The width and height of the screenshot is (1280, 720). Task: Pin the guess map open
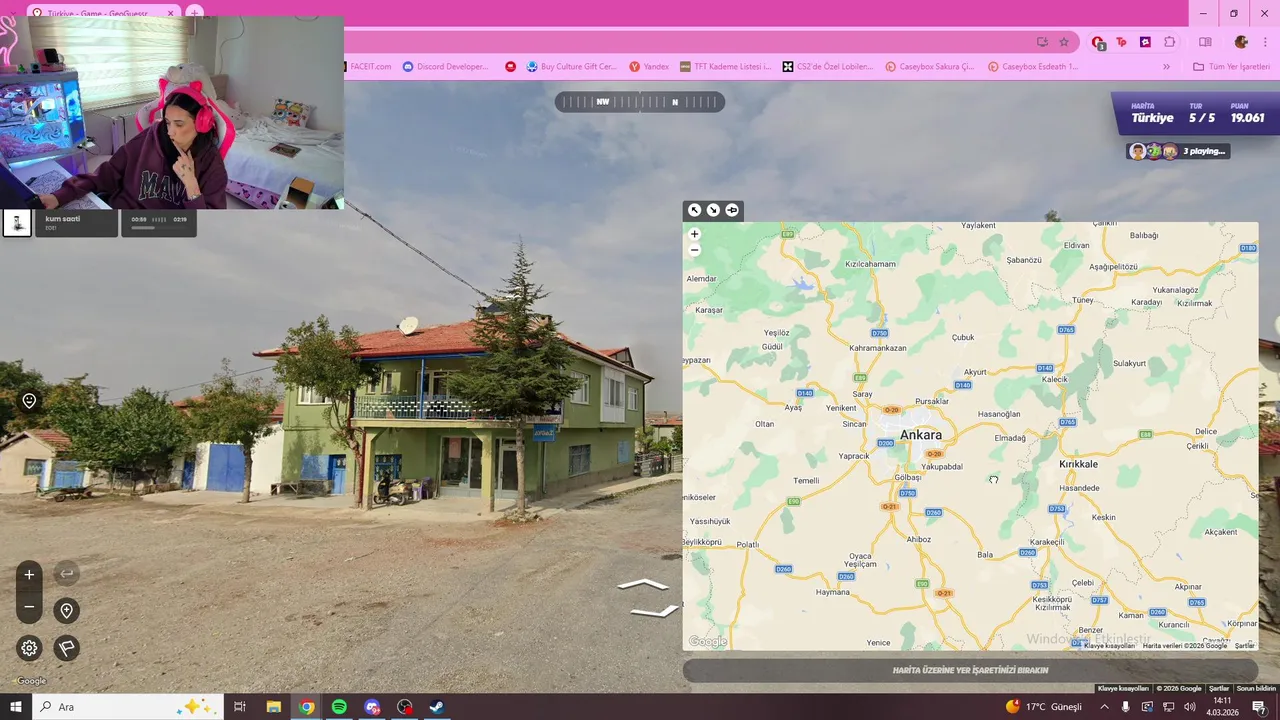[732, 210]
